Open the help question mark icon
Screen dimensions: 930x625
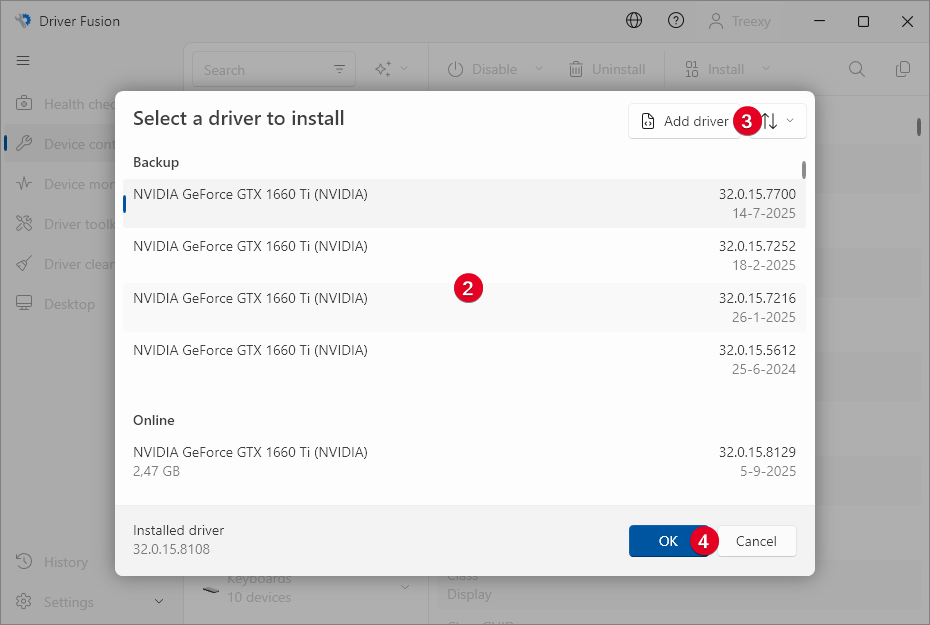pyautogui.click(x=676, y=21)
